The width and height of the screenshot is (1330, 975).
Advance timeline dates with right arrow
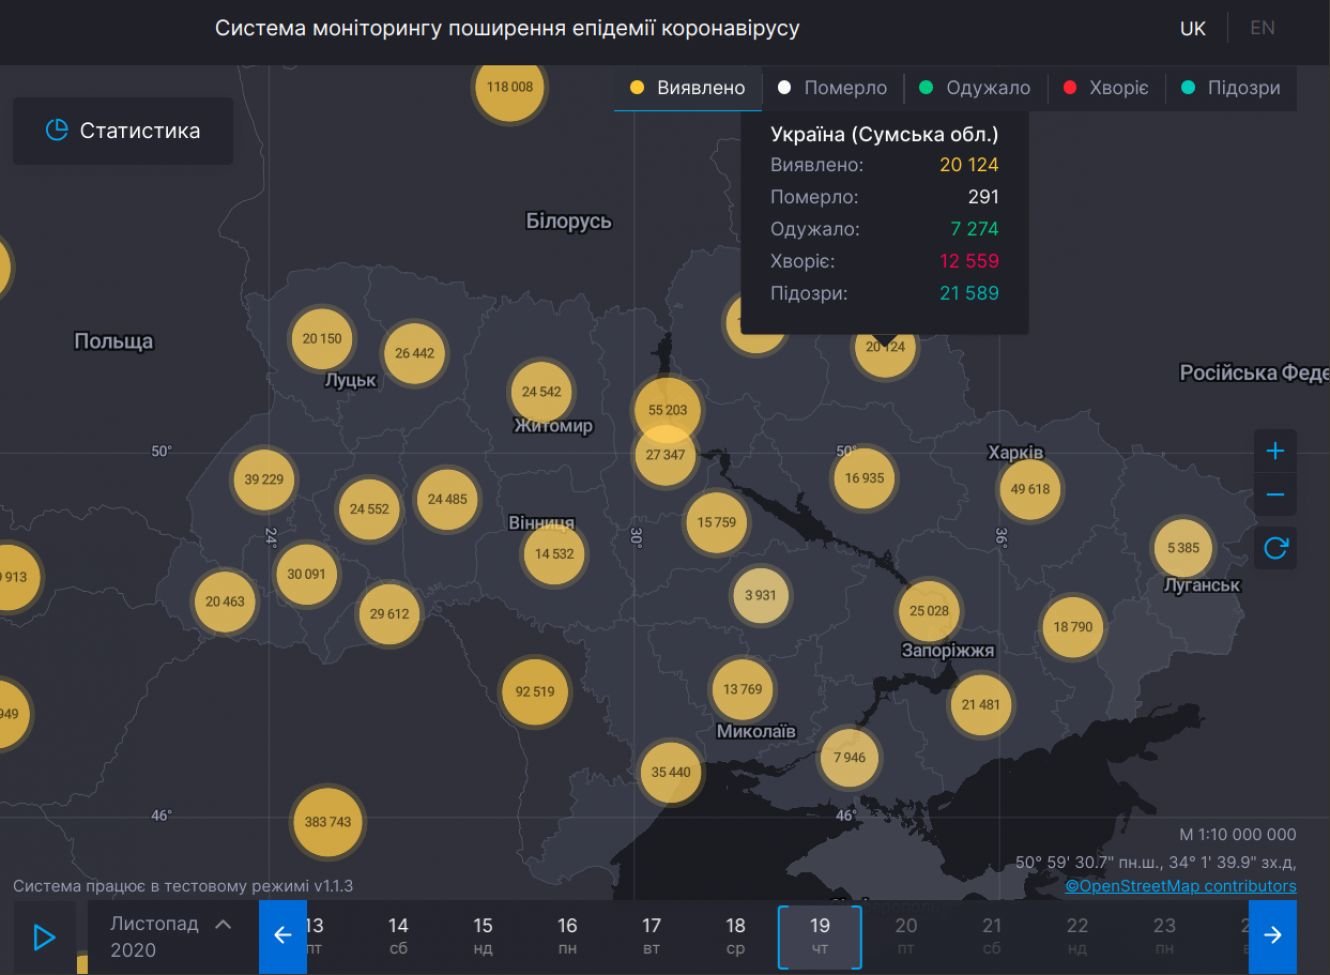point(1272,936)
